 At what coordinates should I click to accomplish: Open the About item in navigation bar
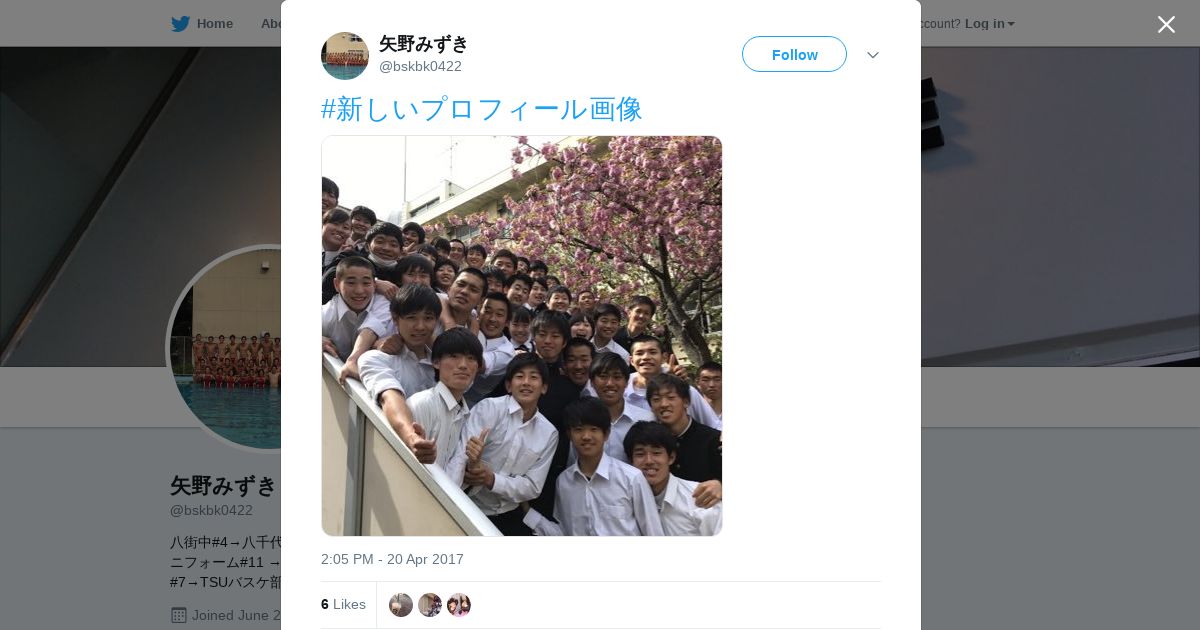(x=271, y=23)
